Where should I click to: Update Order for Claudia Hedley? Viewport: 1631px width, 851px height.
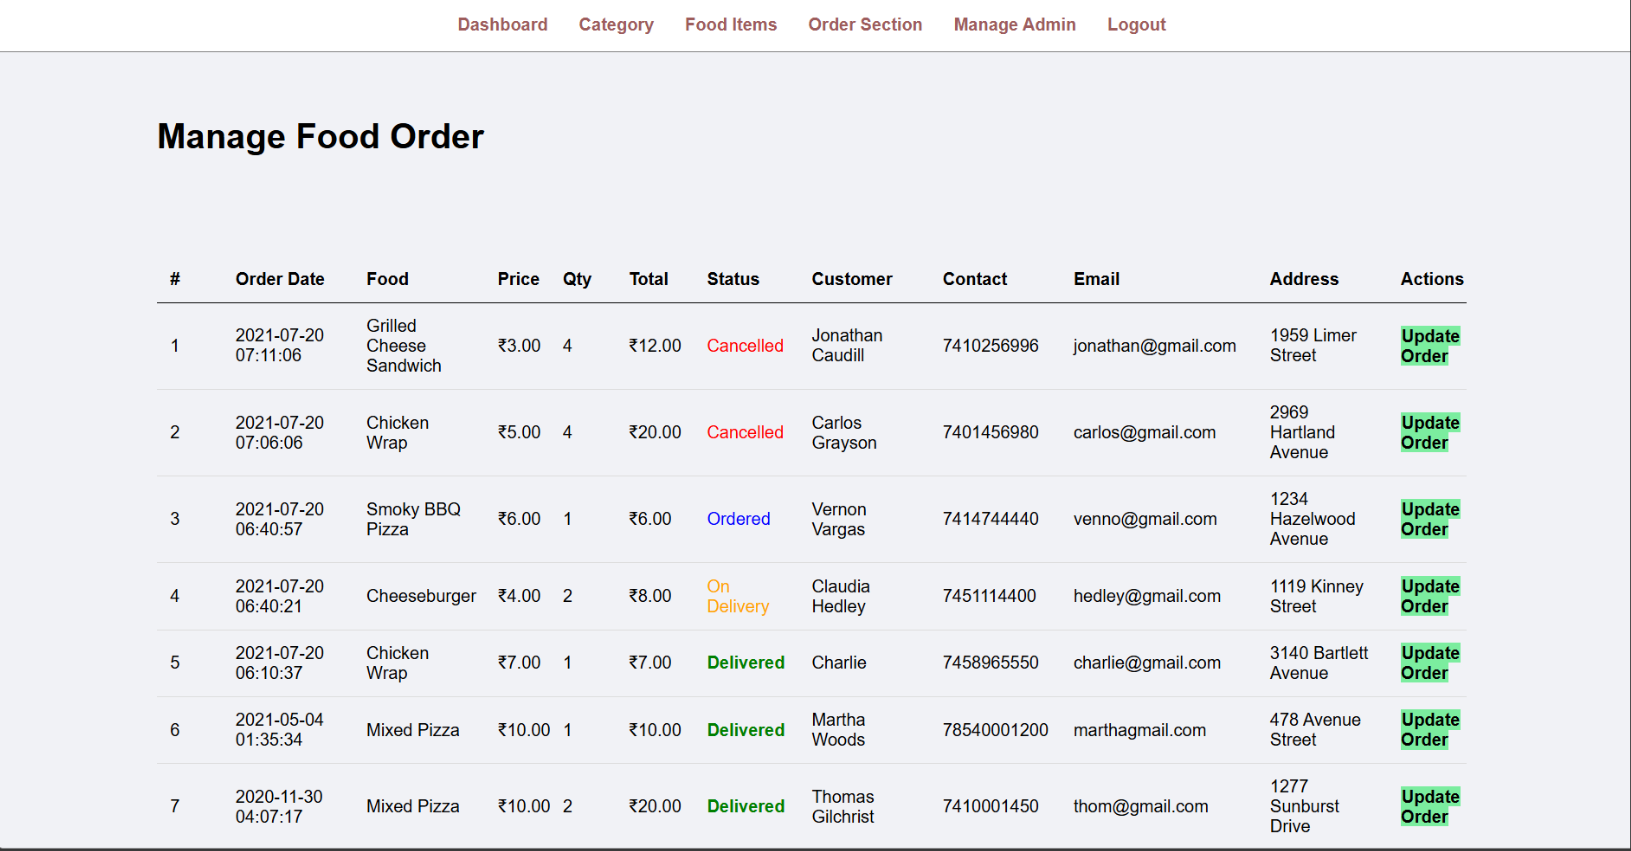[x=1430, y=596]
